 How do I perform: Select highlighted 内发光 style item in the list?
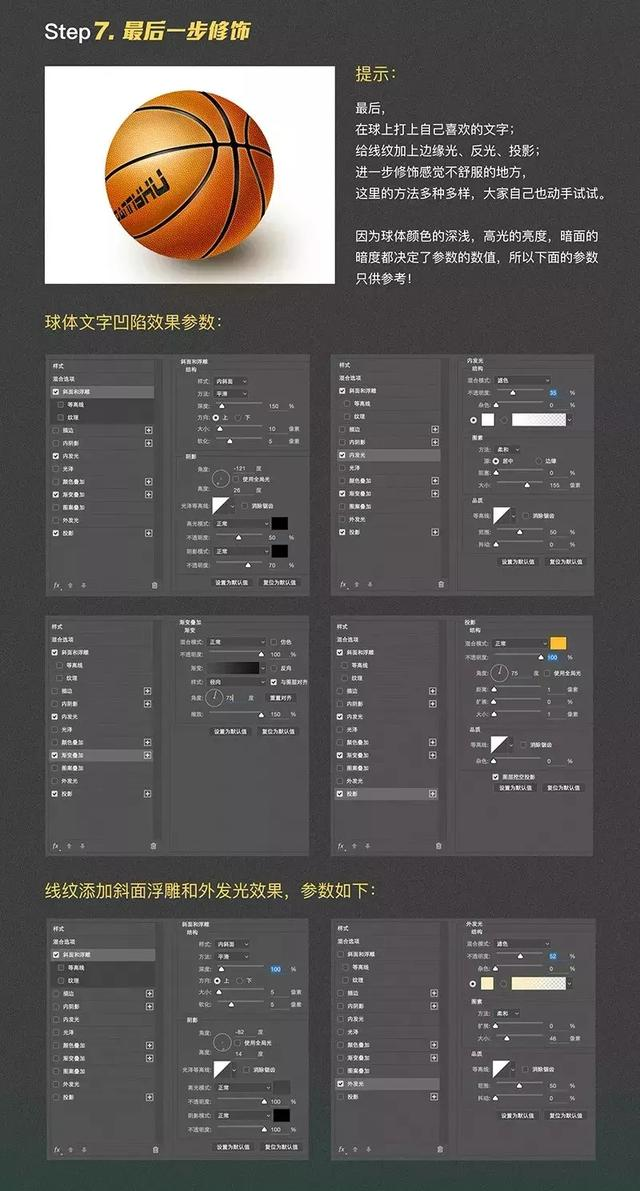(389, 456)
